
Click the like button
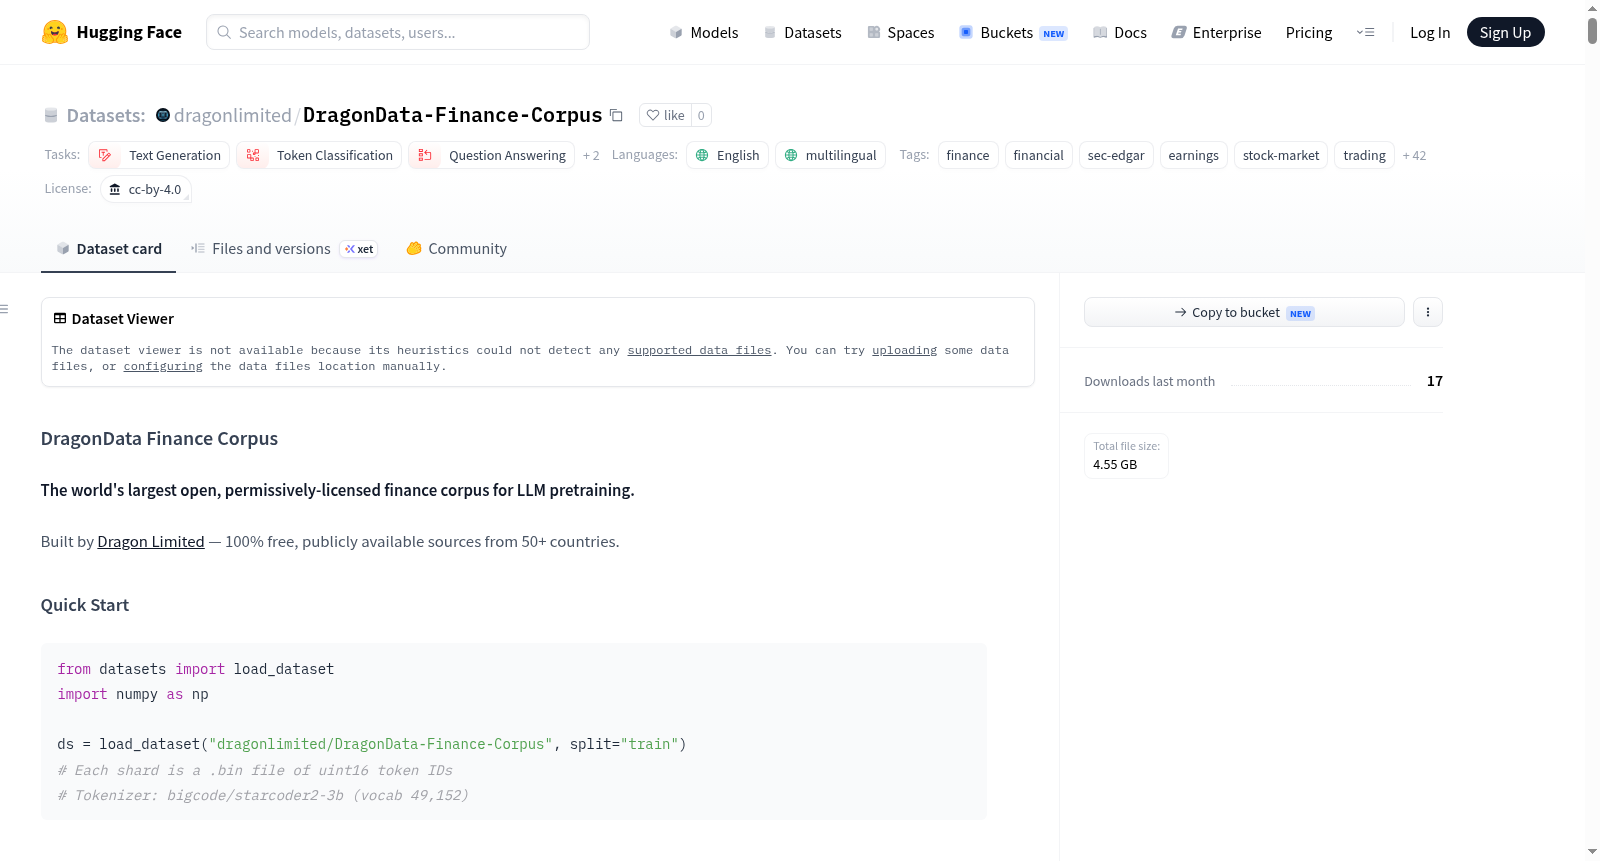tap(665, 115)
